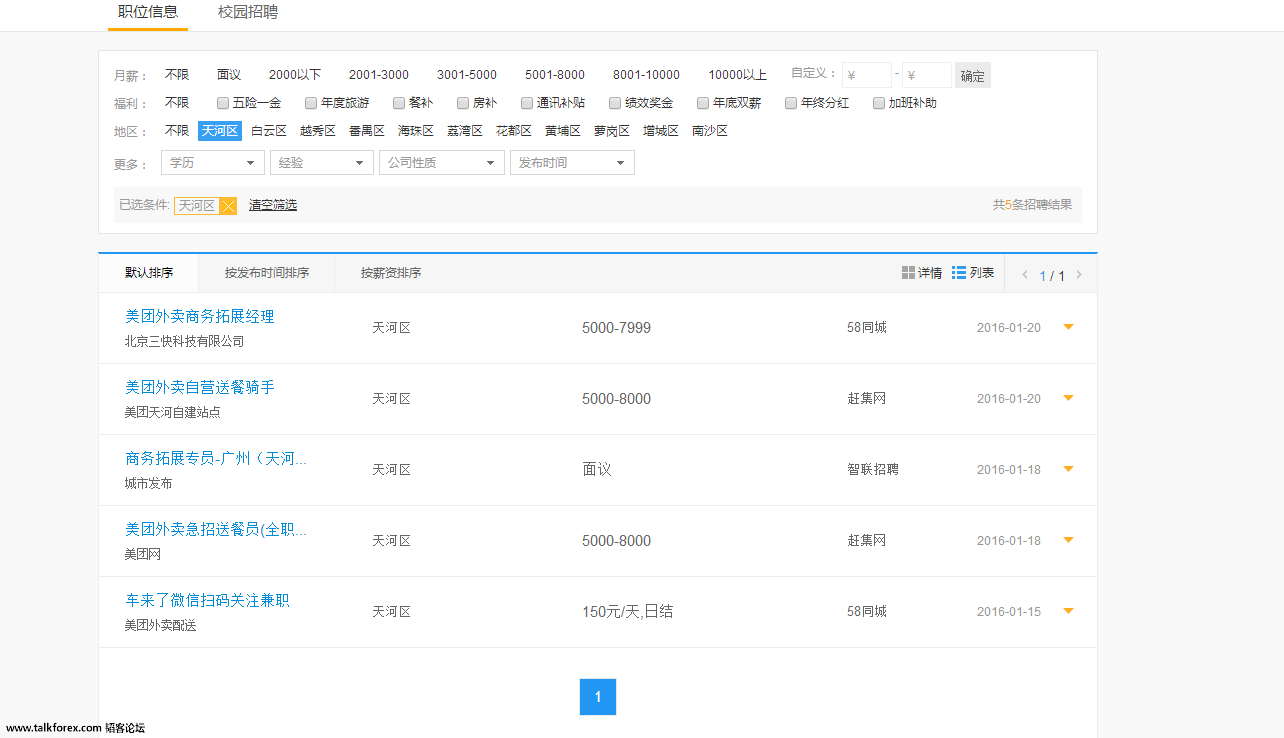Screen dimensions: 1284x738
Task: Tick the 年终分红 checkbox
Action: [x=791, y=103]
